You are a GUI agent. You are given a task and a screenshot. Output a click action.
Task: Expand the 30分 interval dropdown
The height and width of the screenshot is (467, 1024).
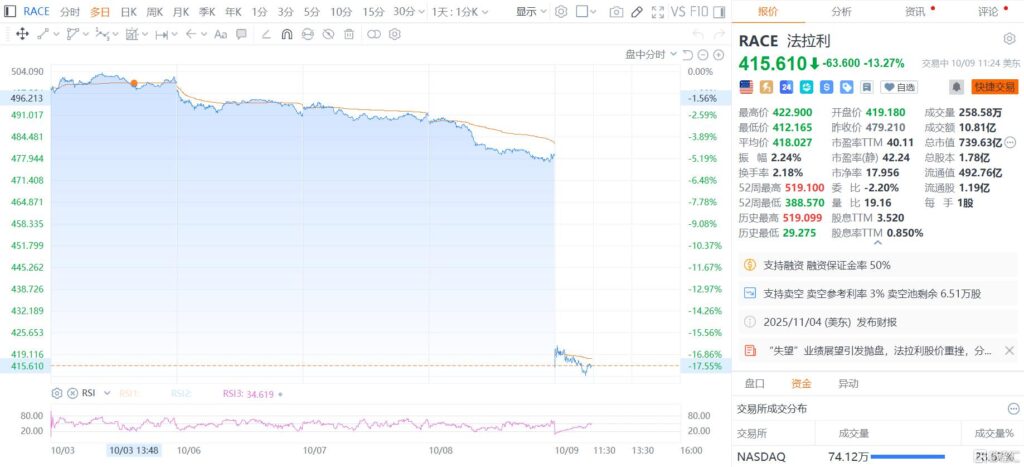pos(408,12)
